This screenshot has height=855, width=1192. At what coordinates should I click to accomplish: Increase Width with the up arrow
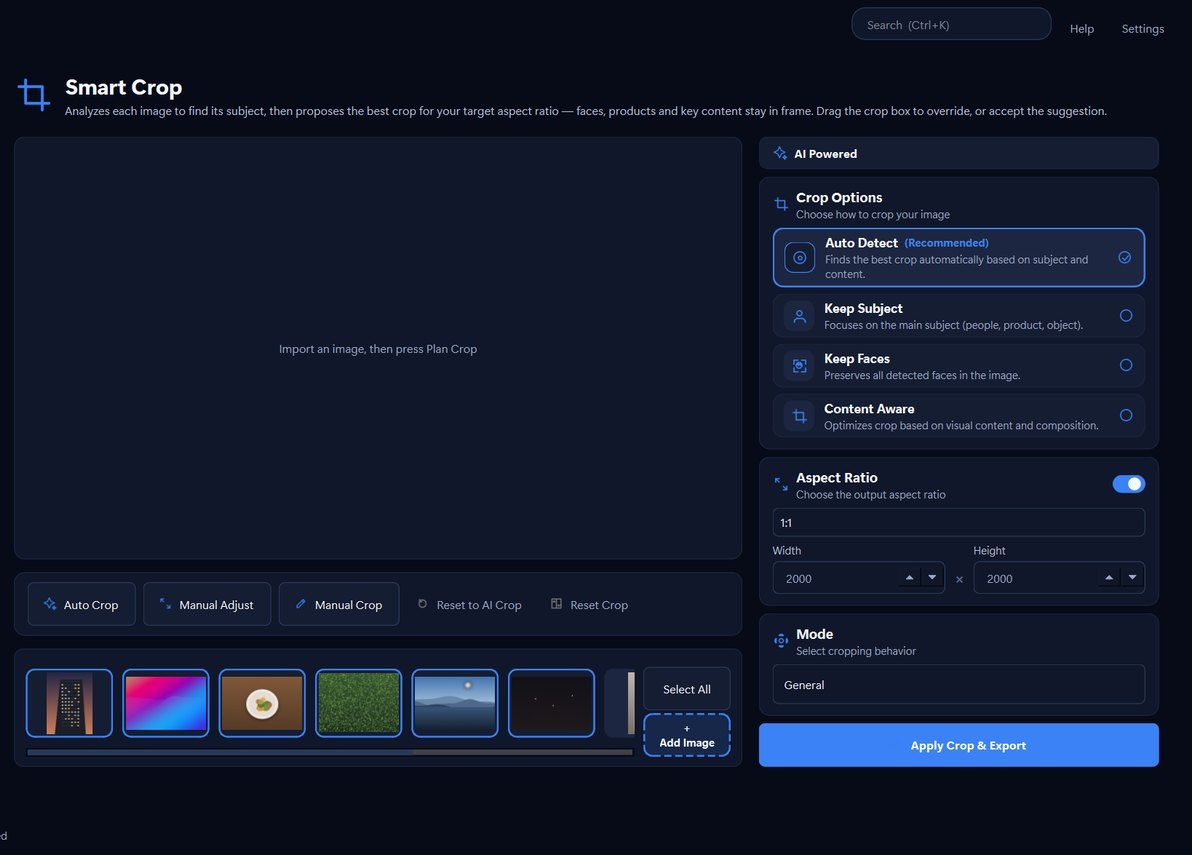point(909,578)
